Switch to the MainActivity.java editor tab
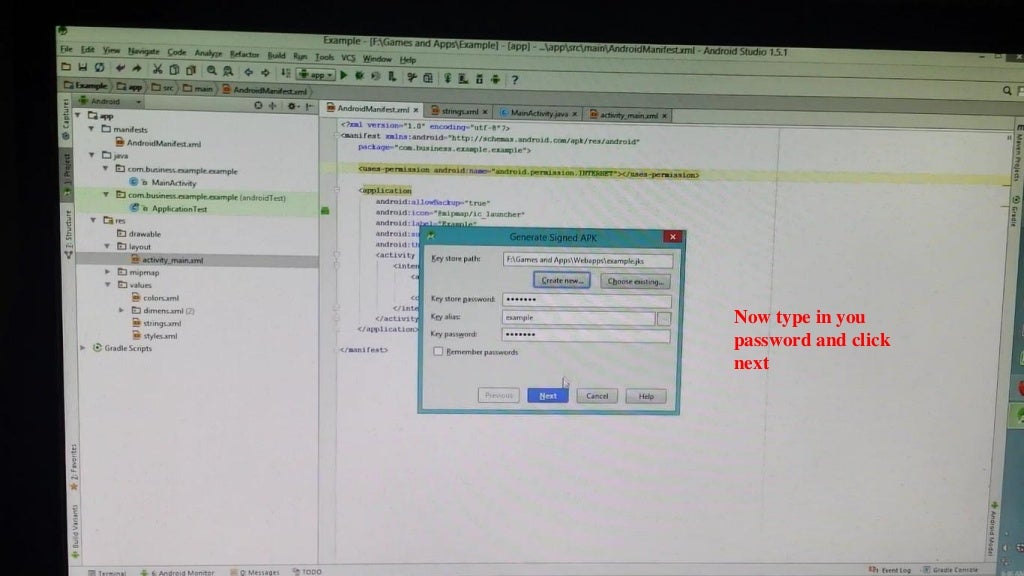The width and height of the screenshot is (1024, 576). tap(539, 114)
